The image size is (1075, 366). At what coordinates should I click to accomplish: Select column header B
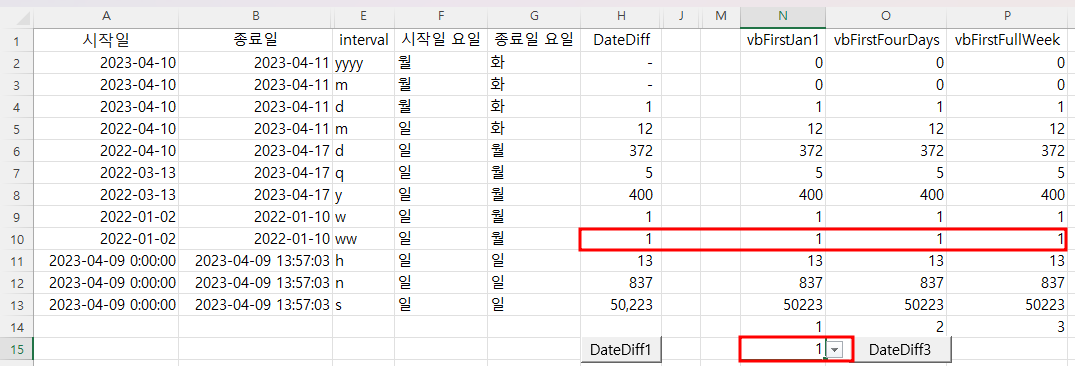coord(256,16)
